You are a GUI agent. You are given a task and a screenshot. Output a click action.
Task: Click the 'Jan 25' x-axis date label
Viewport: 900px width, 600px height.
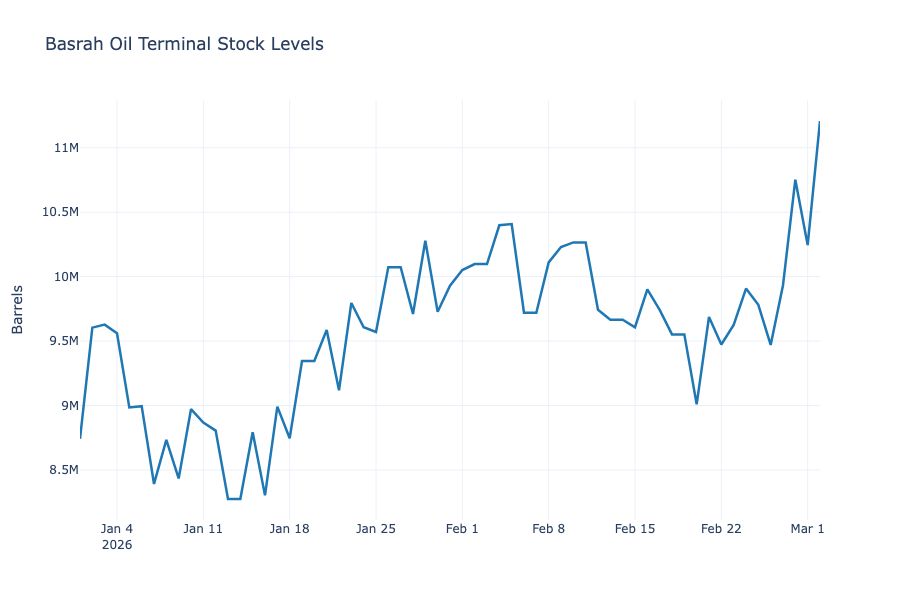pos(376,529)
